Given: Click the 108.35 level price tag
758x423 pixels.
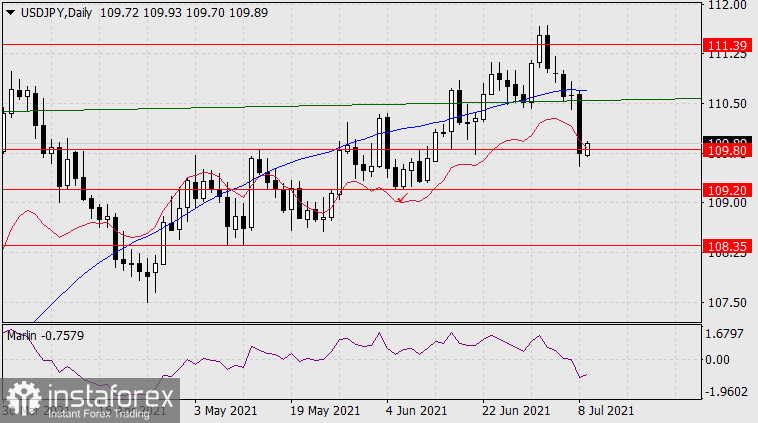Looking at the screenshot, I should coord(723,245).
